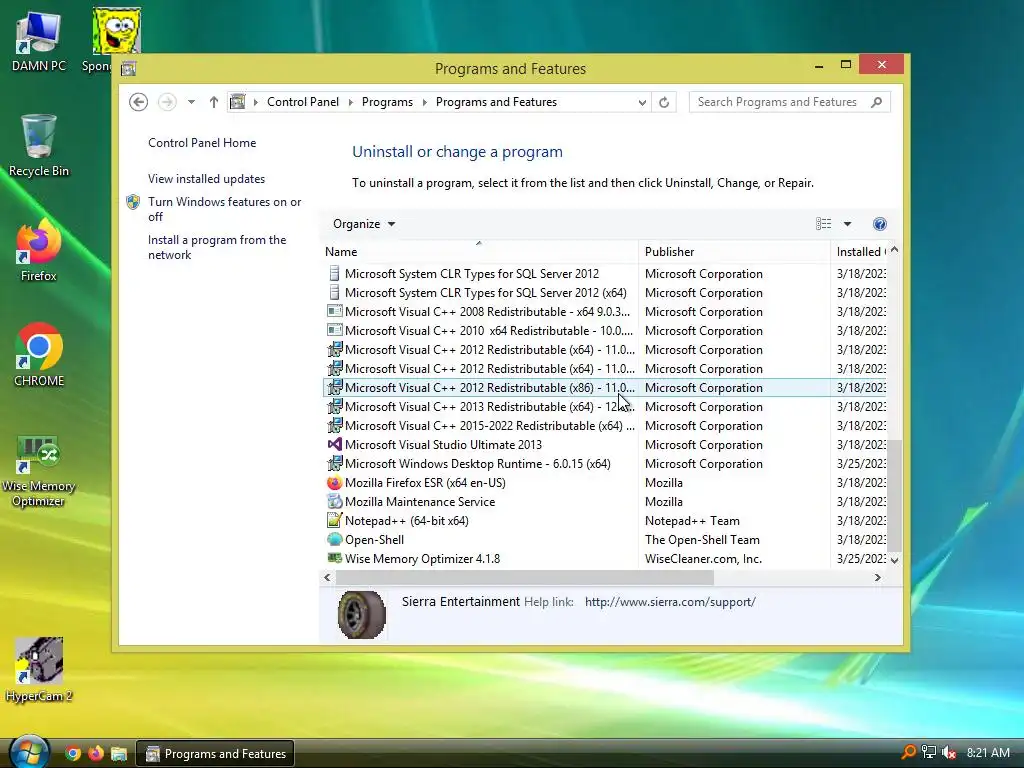Launch Chrome from the taskbar quick launch
The width and height of the screenshot is (1024, 768).
[x=73, y=754]
